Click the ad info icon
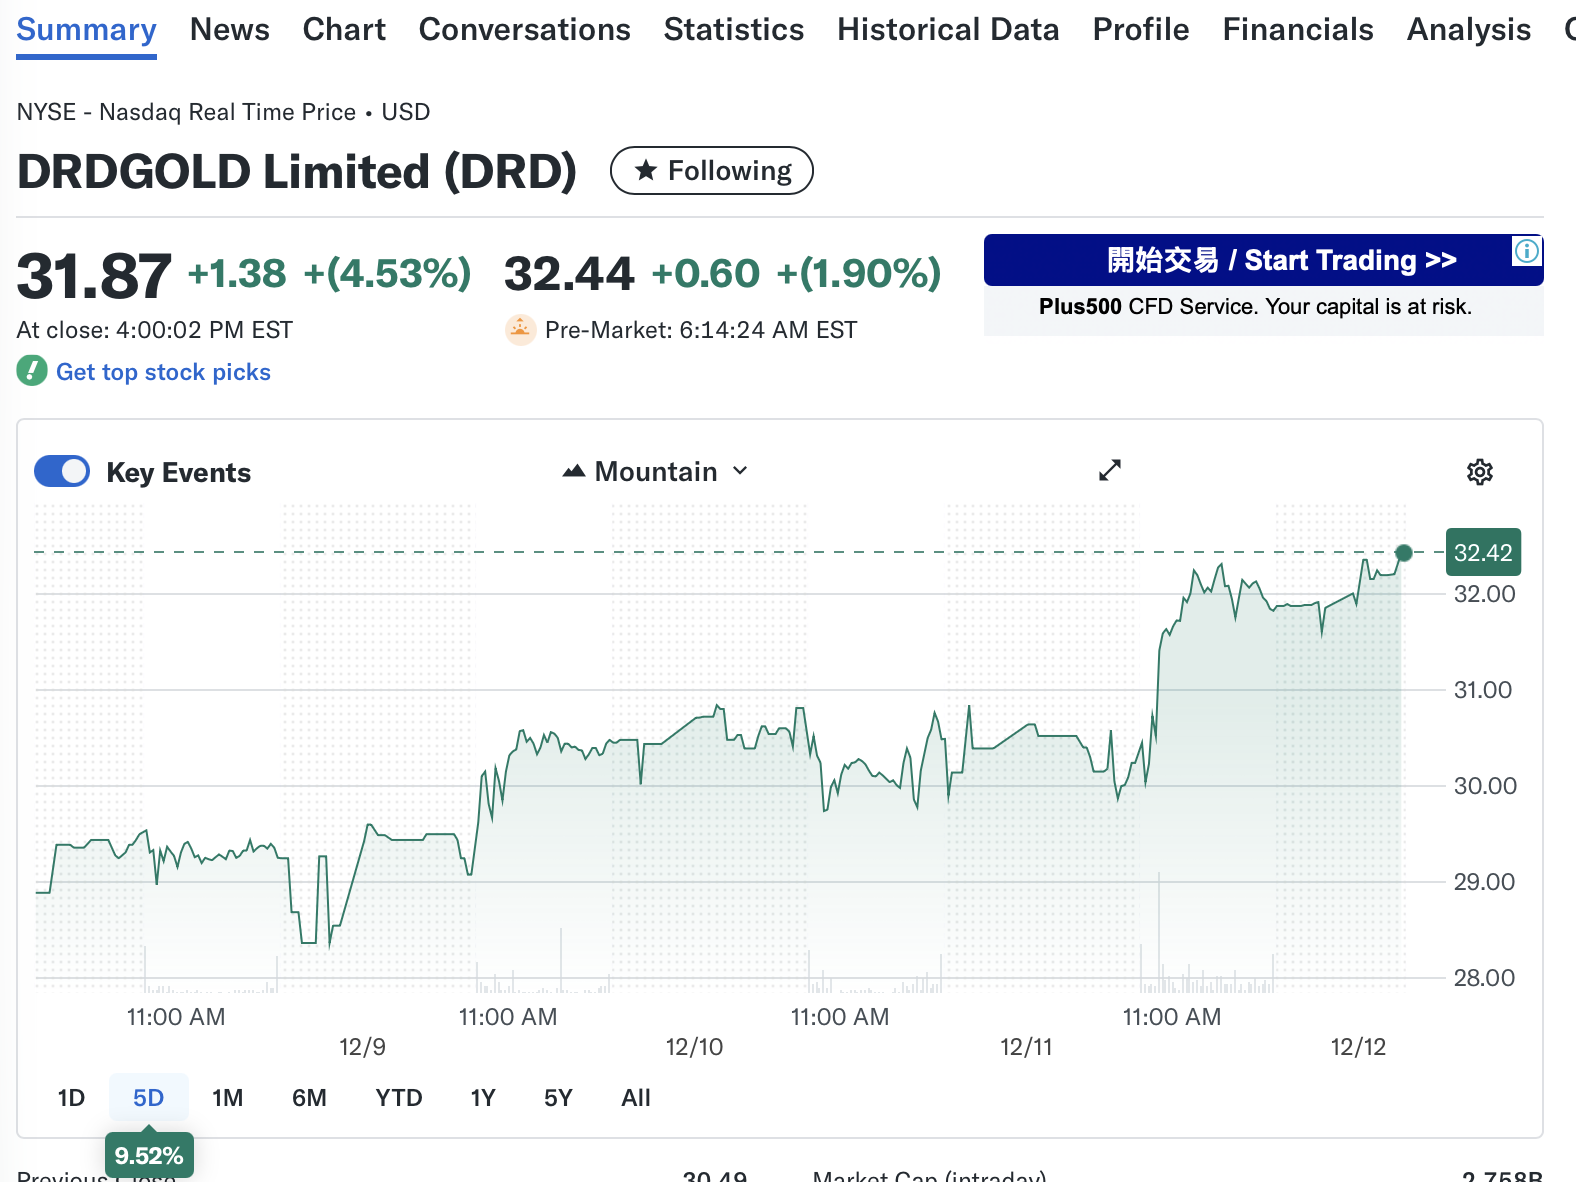1576x1182 pixels. 1526,251
